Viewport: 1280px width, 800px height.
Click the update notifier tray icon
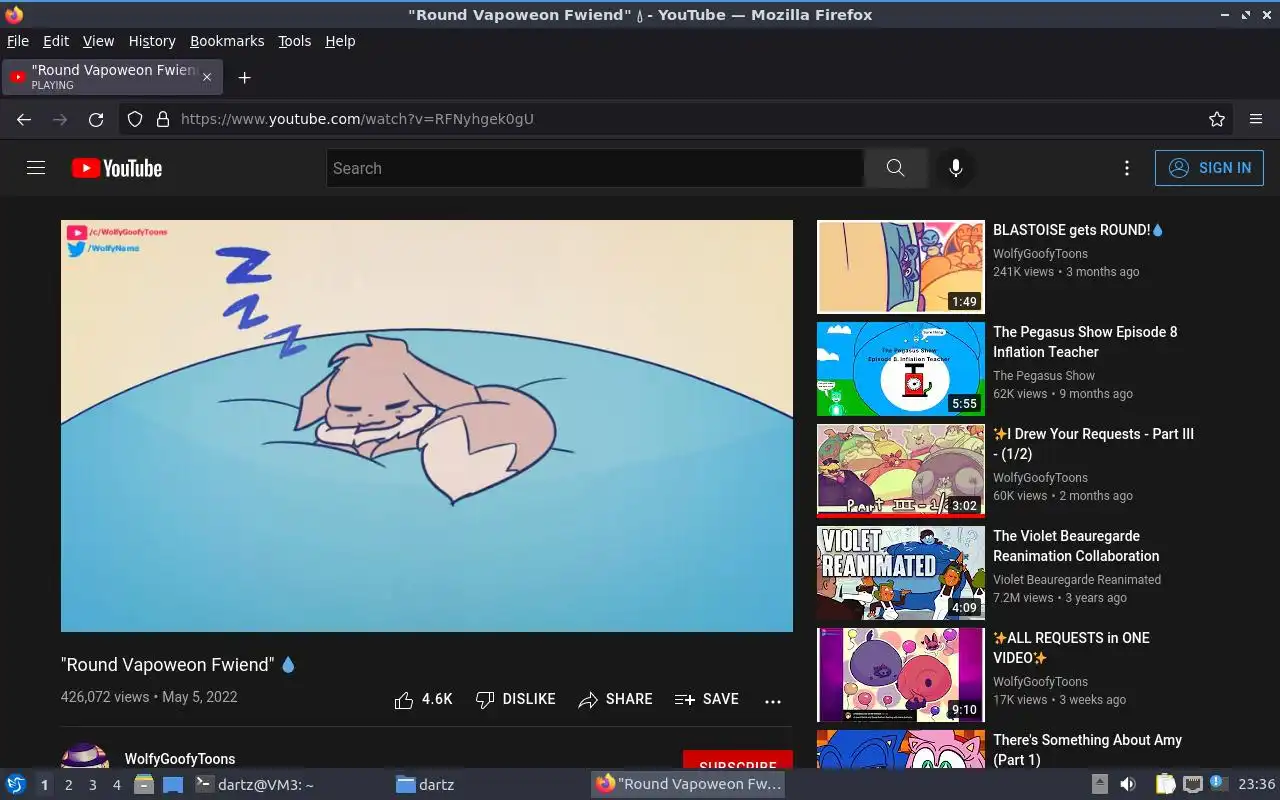pyautogui.click(x=1218, y=784)
